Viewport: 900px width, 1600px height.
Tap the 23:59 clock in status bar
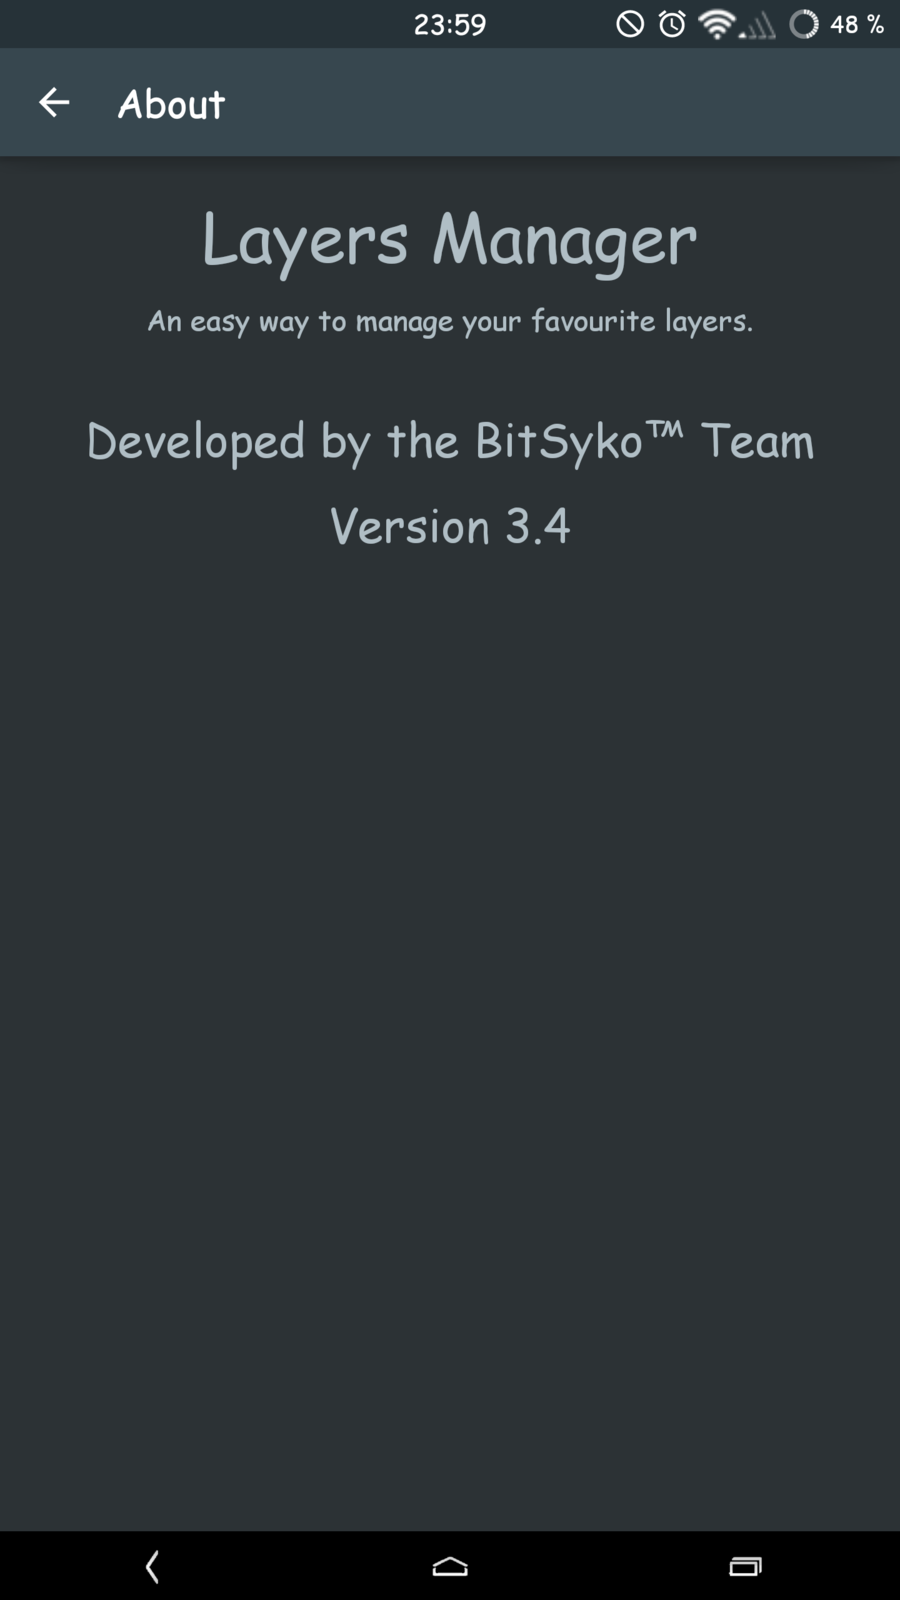[450, 24]
